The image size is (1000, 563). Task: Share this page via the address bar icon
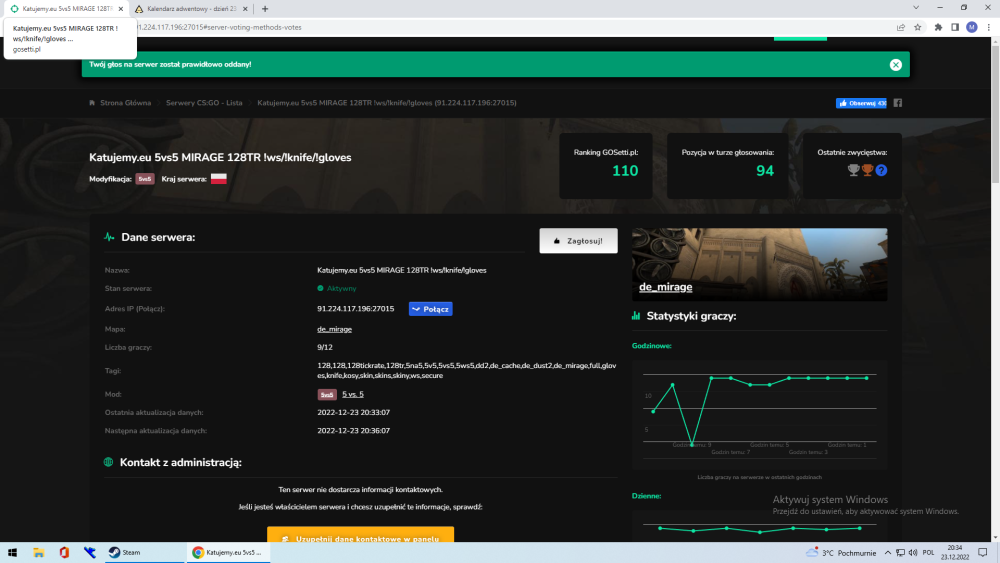coord(901,27)
